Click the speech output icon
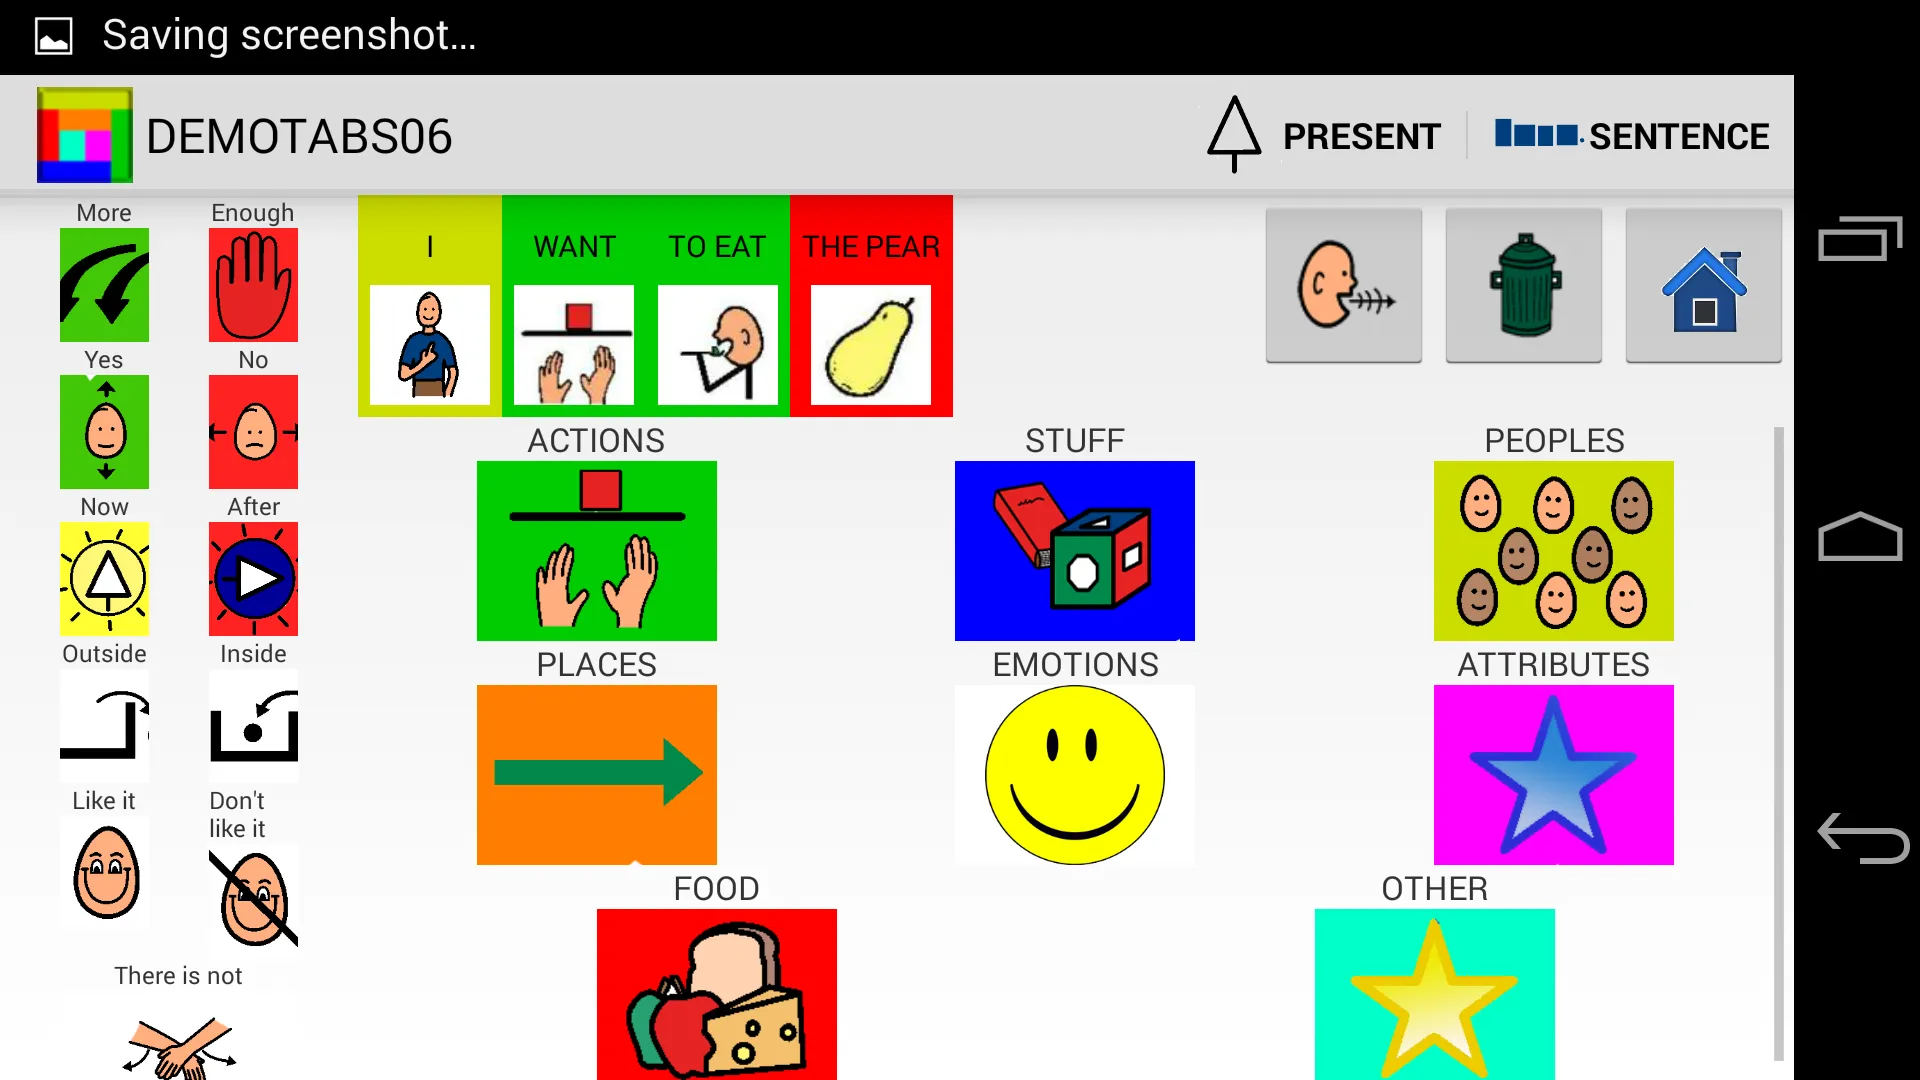 [1342, 285]
